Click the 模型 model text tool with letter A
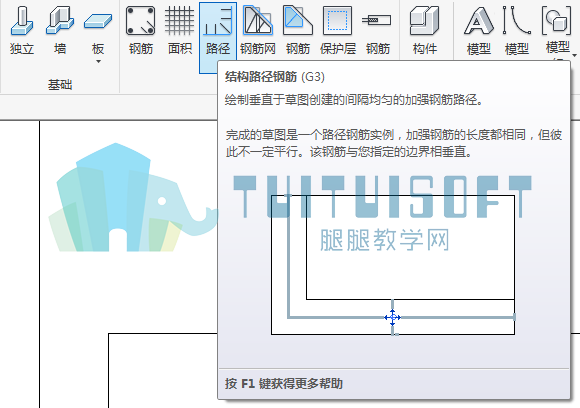The width and height of the screenshot is (580, 408). coord(479,30)
